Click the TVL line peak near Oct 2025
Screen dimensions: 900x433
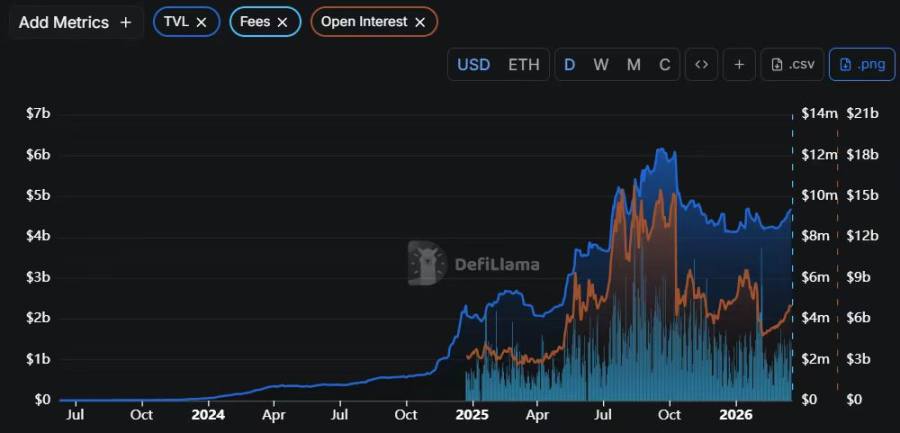click(659, 149)
